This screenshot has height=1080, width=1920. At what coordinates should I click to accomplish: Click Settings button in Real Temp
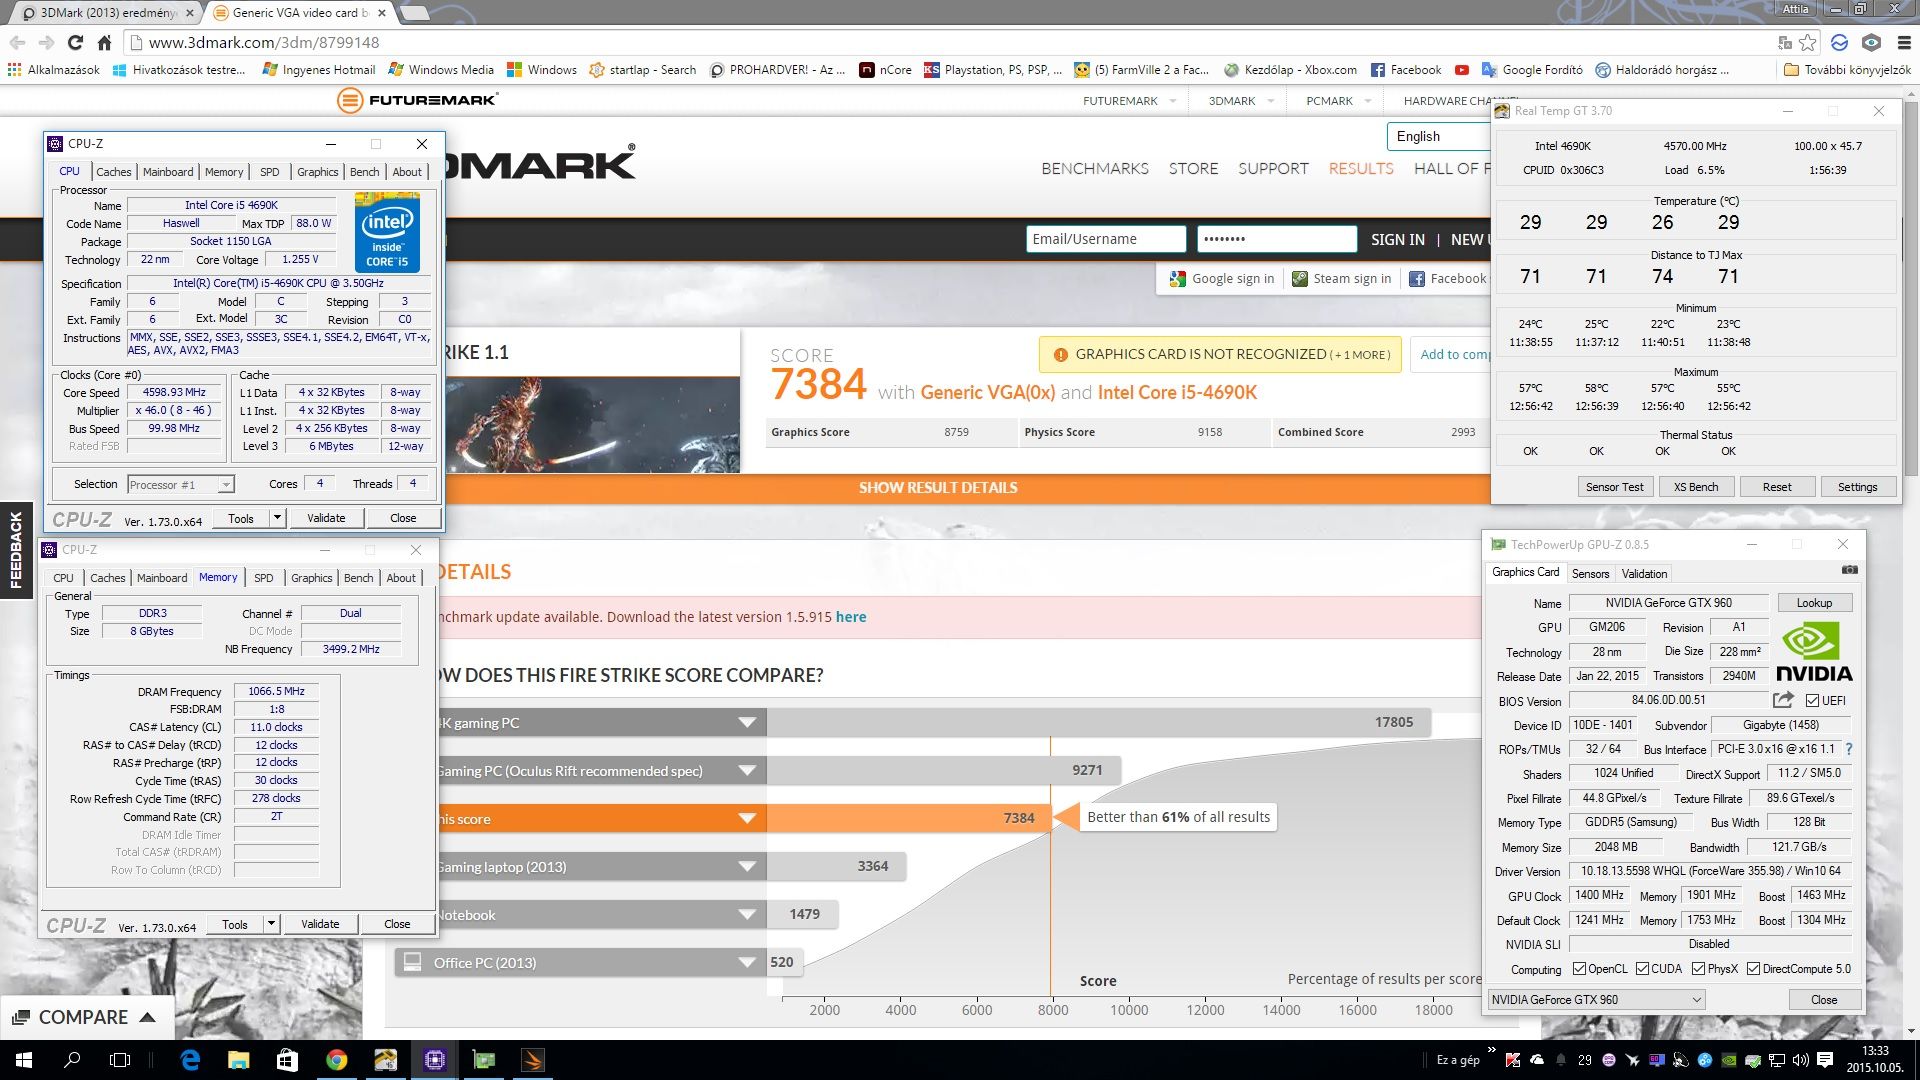pyautogui.click(x=1857, y=487)
